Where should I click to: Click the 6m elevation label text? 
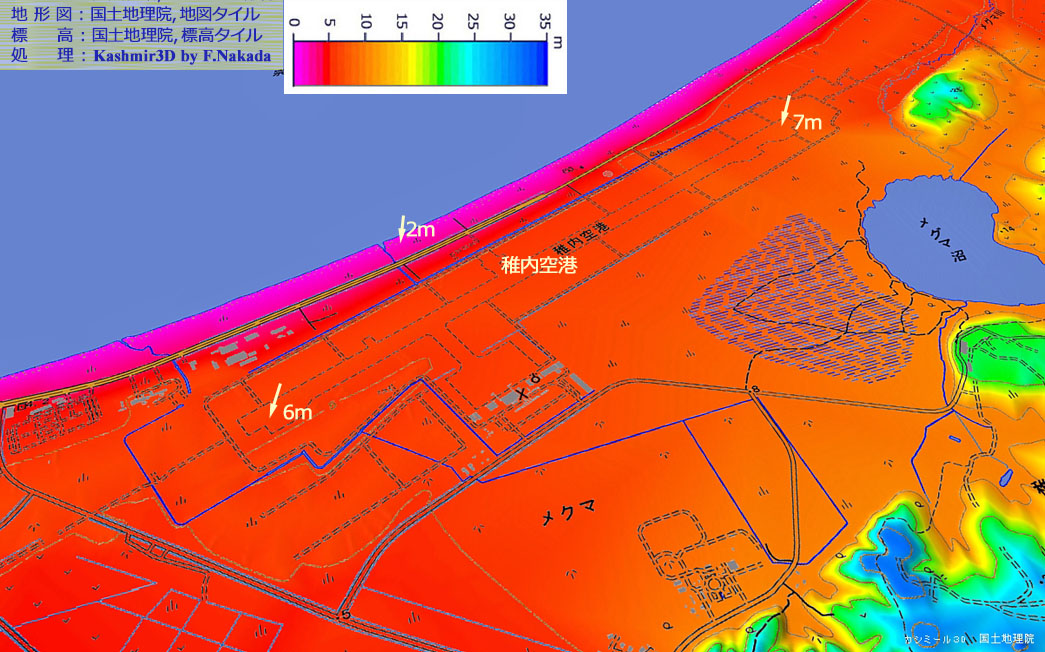(x=298, y=411)
